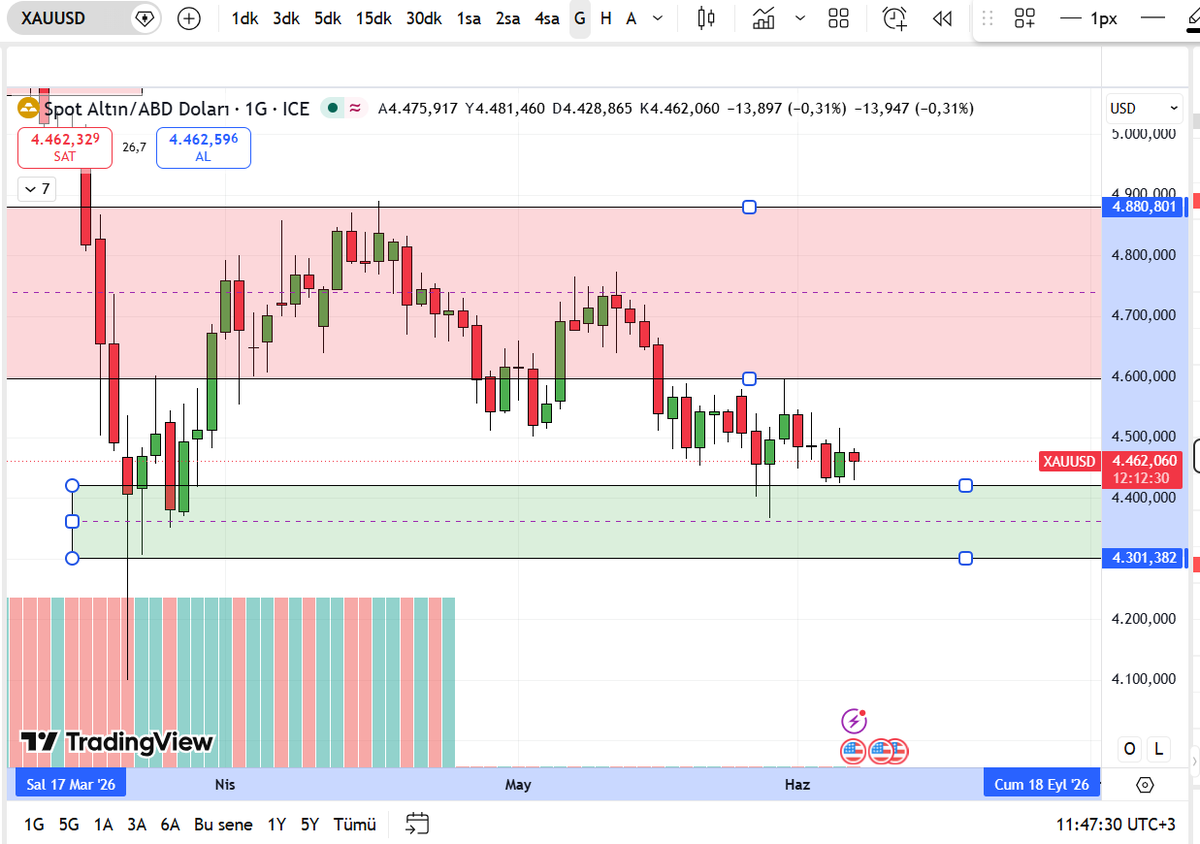Viewport: 1200px width, 844px height.
Task: Set date range to Bu sene
Action: coord(225,825)
